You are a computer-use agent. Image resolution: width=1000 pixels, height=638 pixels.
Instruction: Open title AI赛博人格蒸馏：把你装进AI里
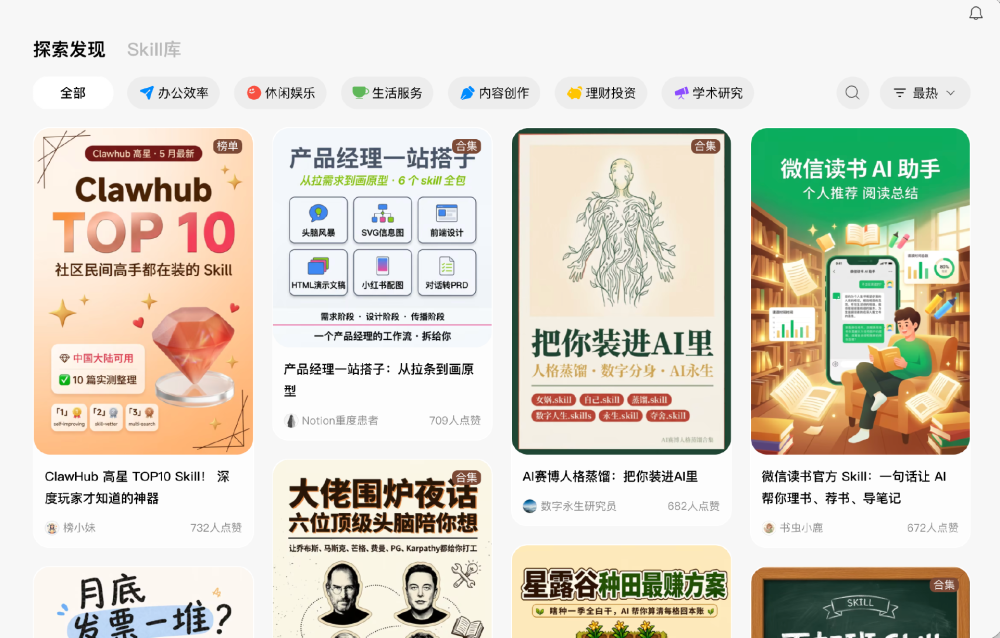pos(610,477)
